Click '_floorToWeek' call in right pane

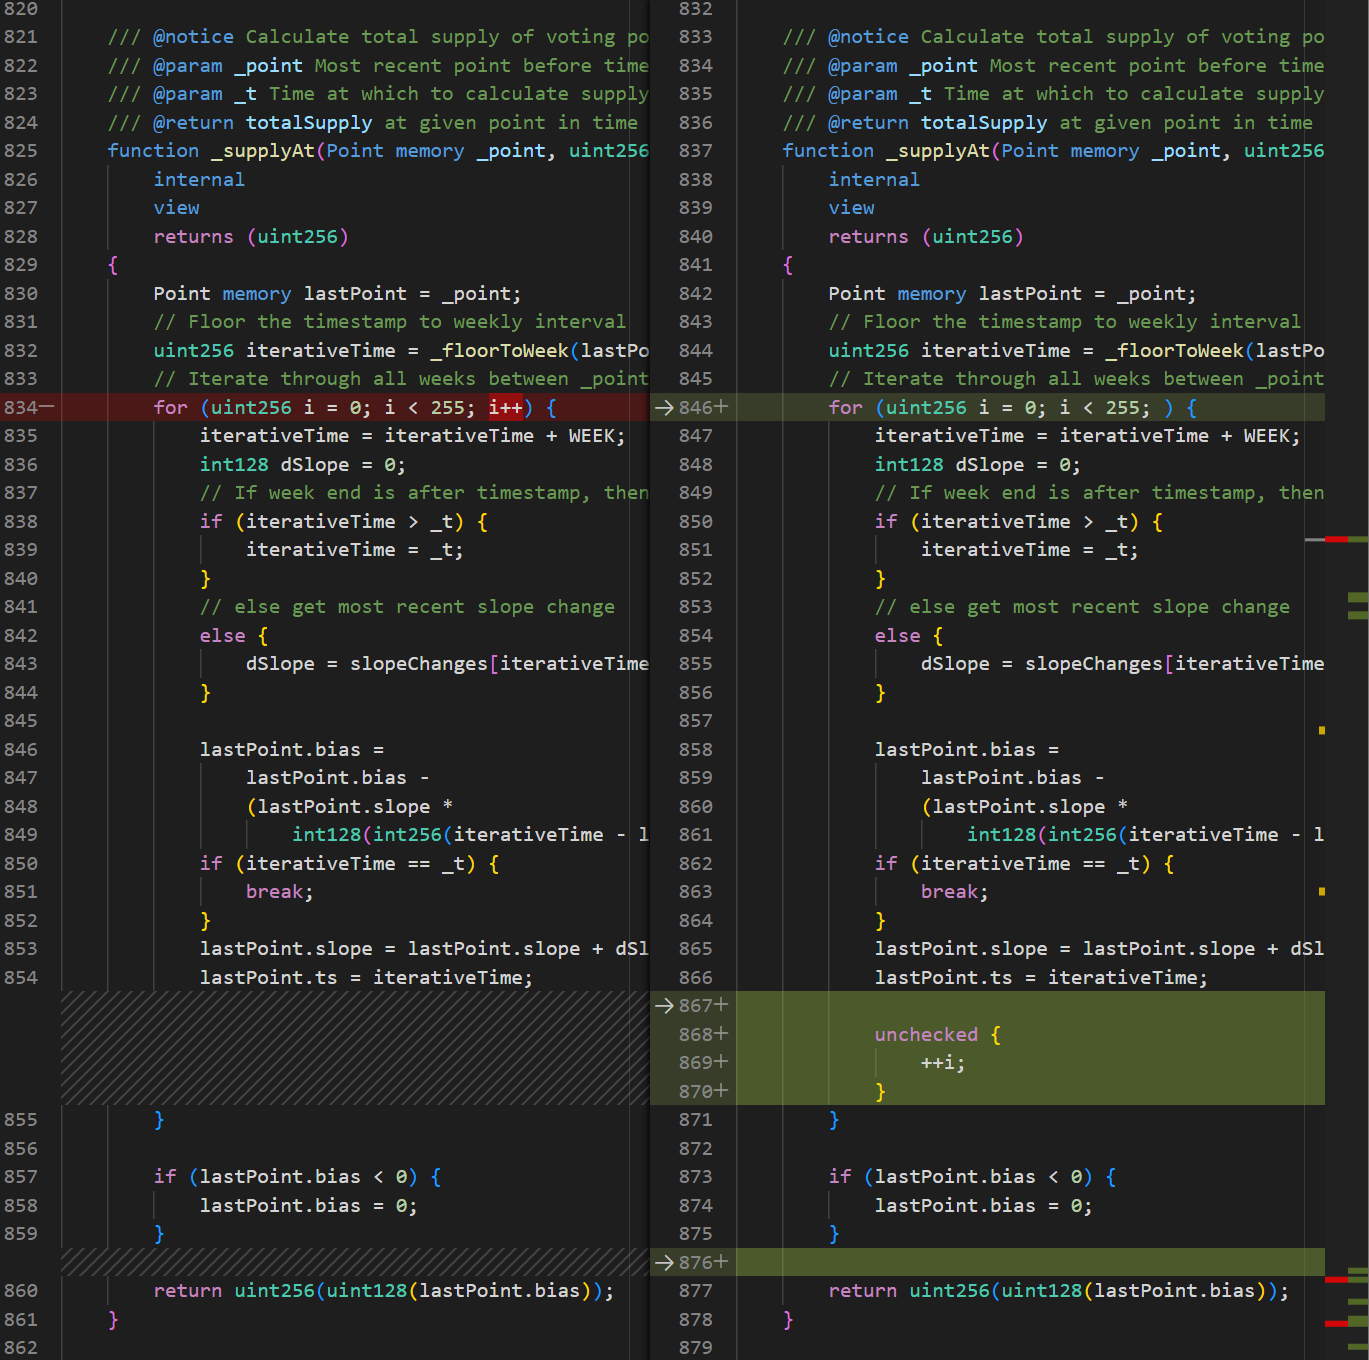coord(1174,350)
